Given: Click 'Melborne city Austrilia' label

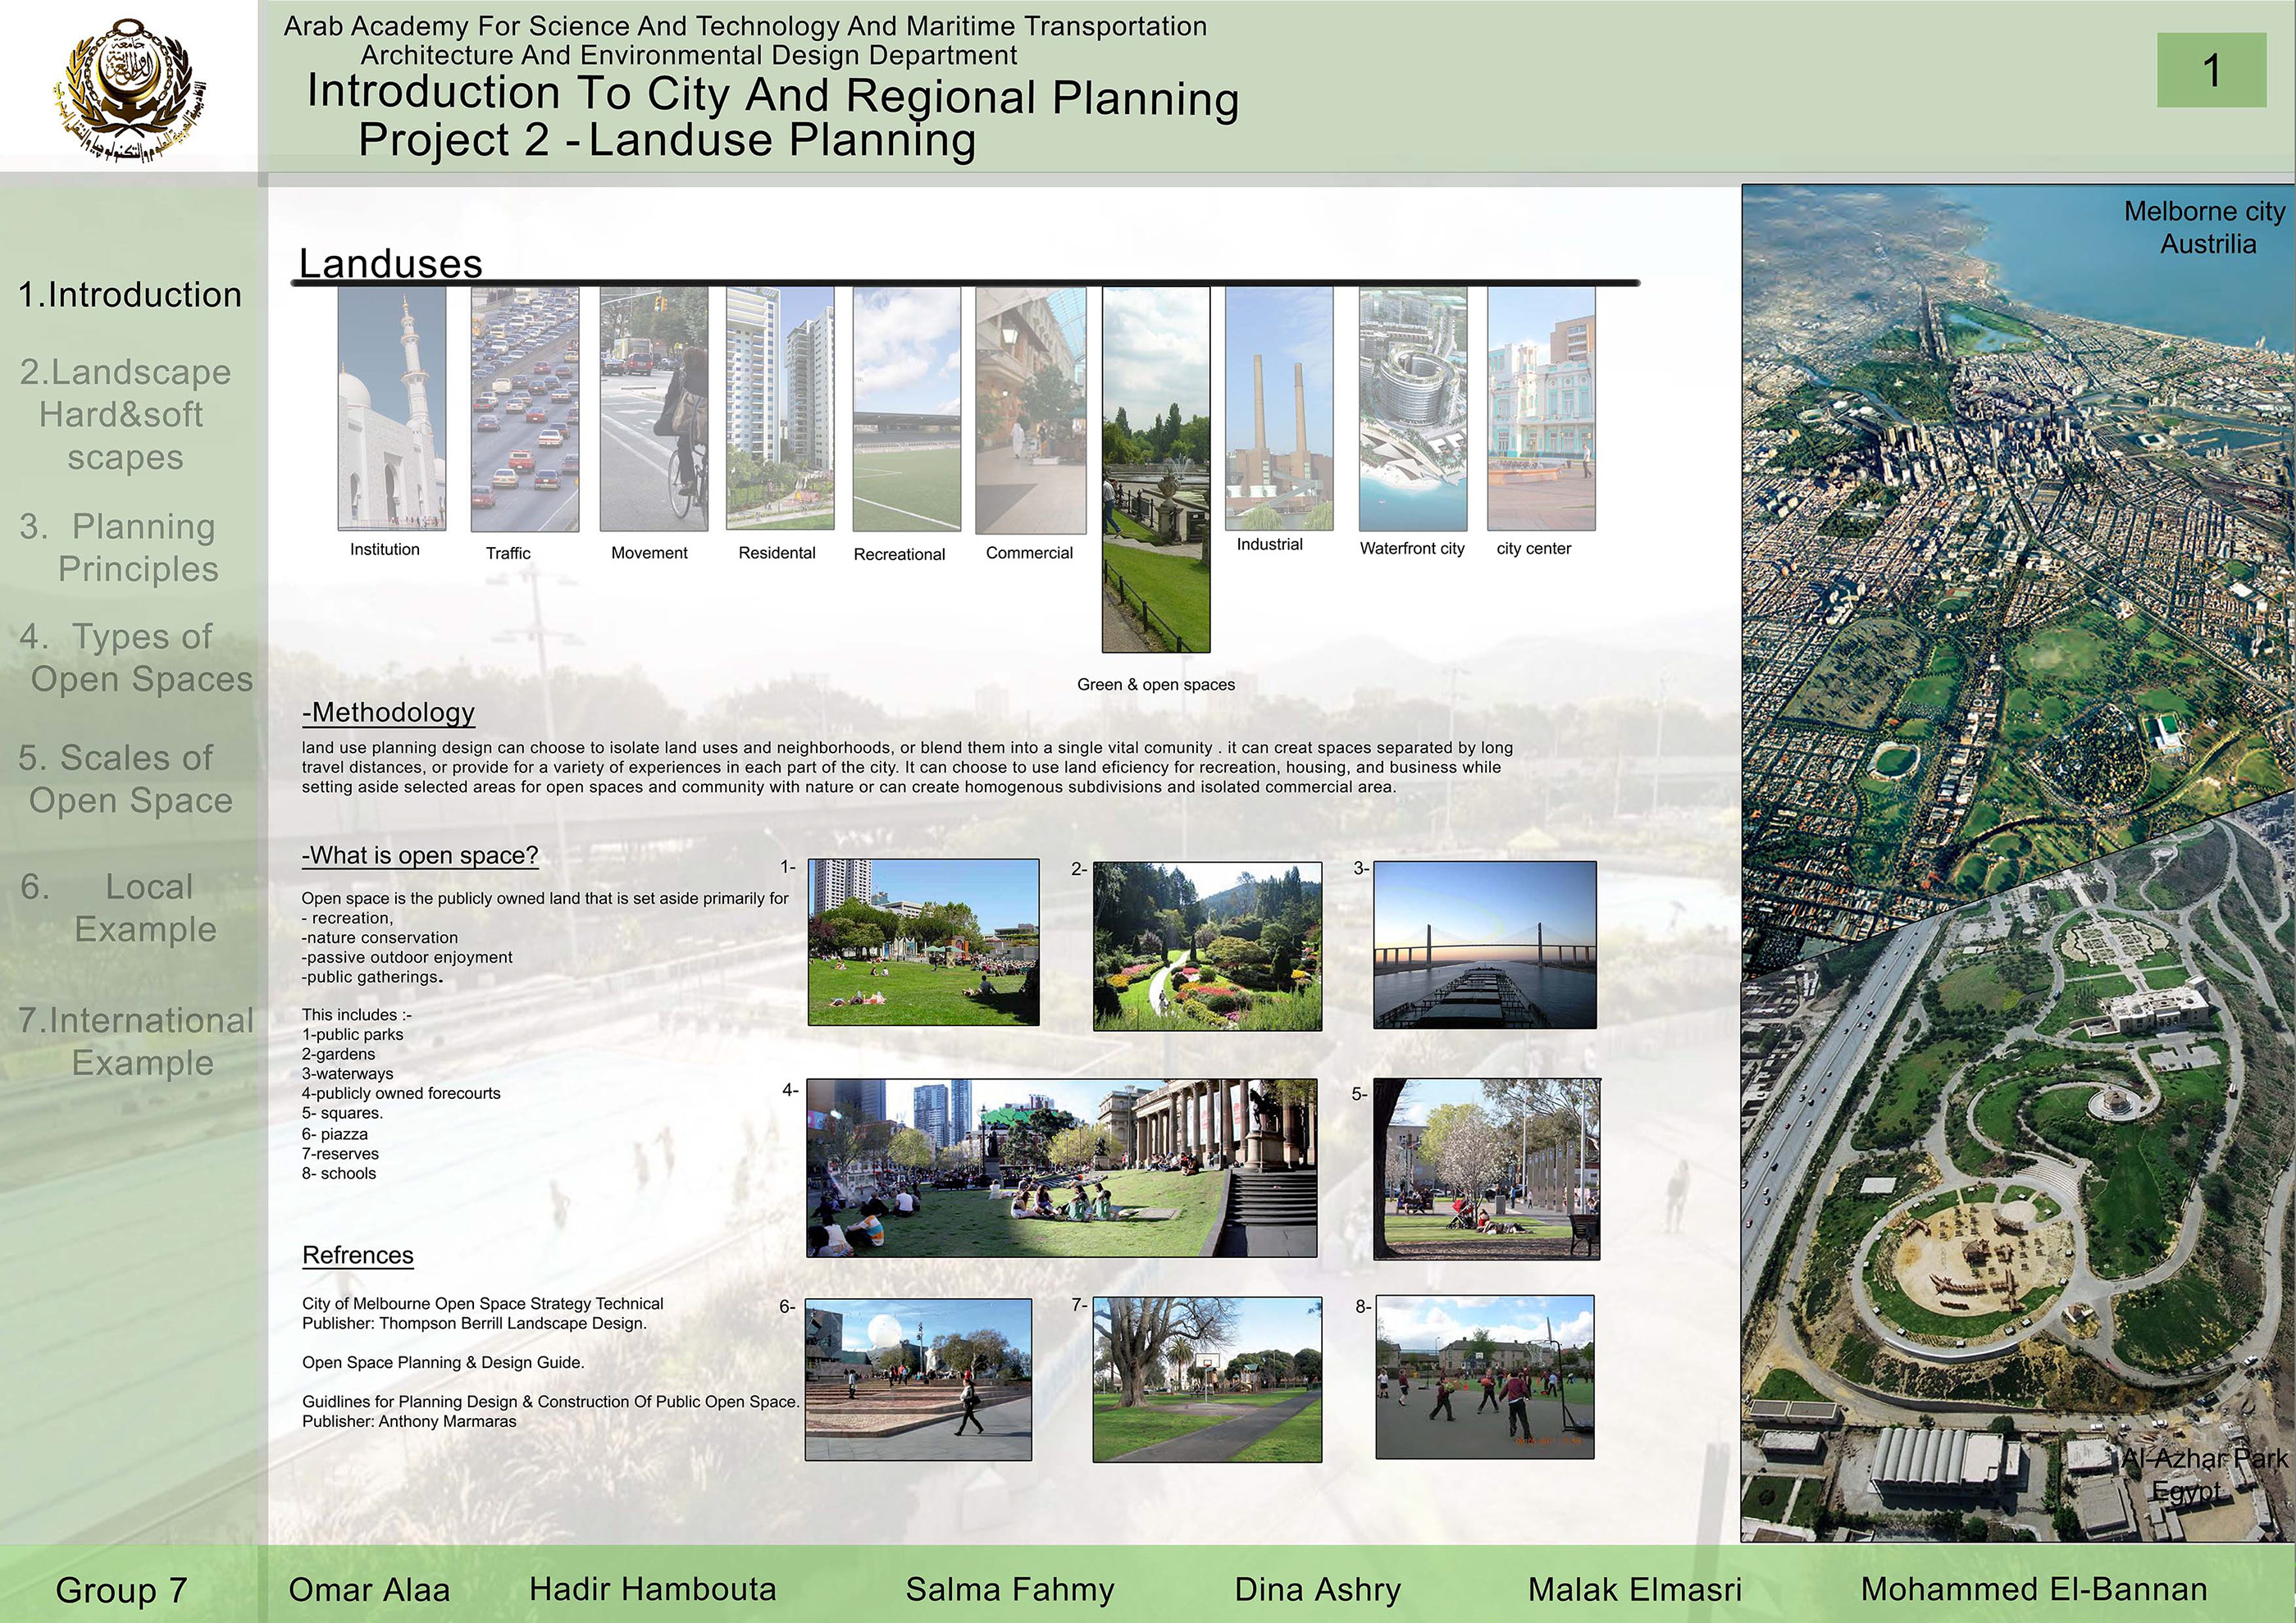Looking at the screenshot, I should pyautogui.click(x=2205, y=228).
